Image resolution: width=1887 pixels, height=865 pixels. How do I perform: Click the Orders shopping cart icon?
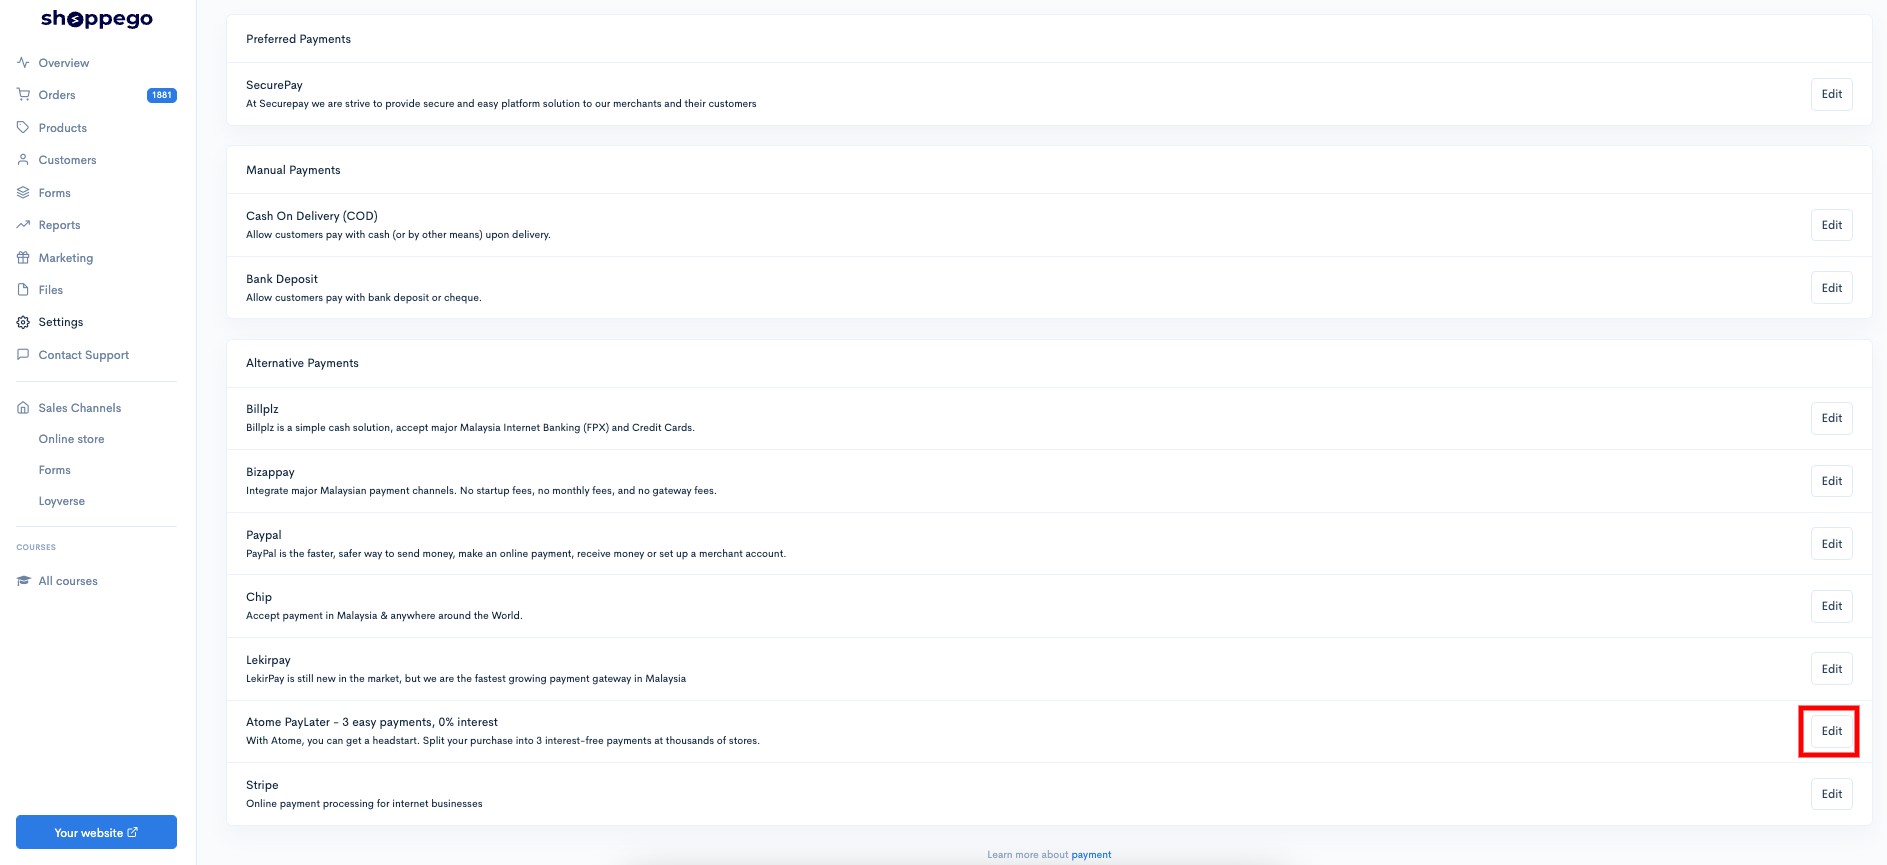click(x=23, y=95)
